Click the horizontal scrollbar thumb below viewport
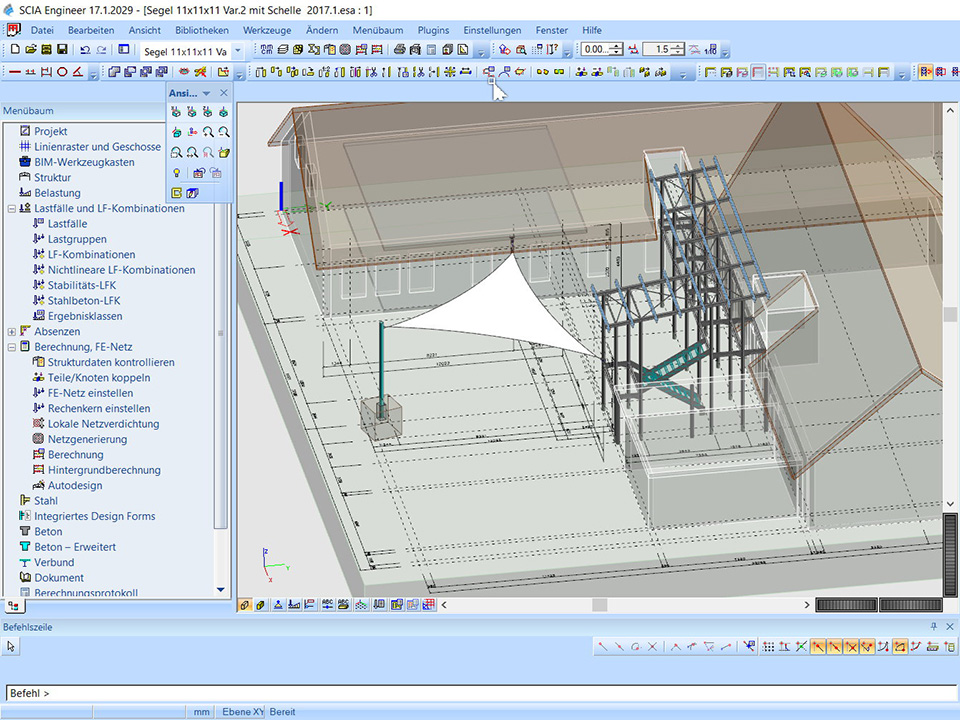 599,605
